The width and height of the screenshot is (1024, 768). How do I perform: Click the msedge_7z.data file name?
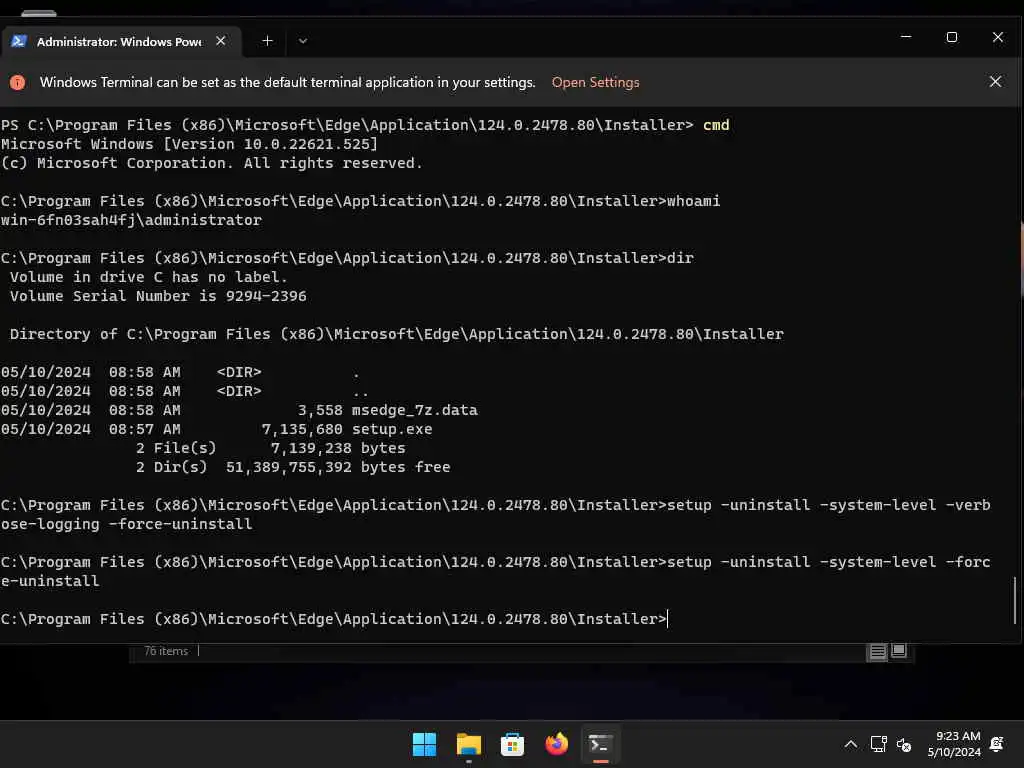pos(415,410)
